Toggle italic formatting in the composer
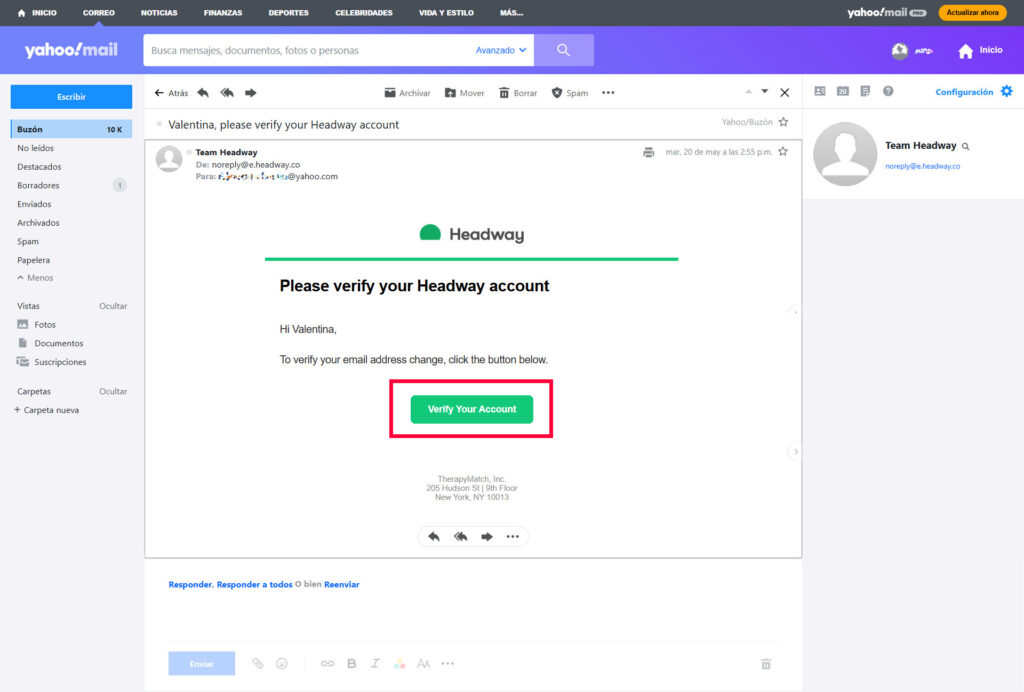The height and width of the screenshot is (692, 1024). [x=375, y=663]
